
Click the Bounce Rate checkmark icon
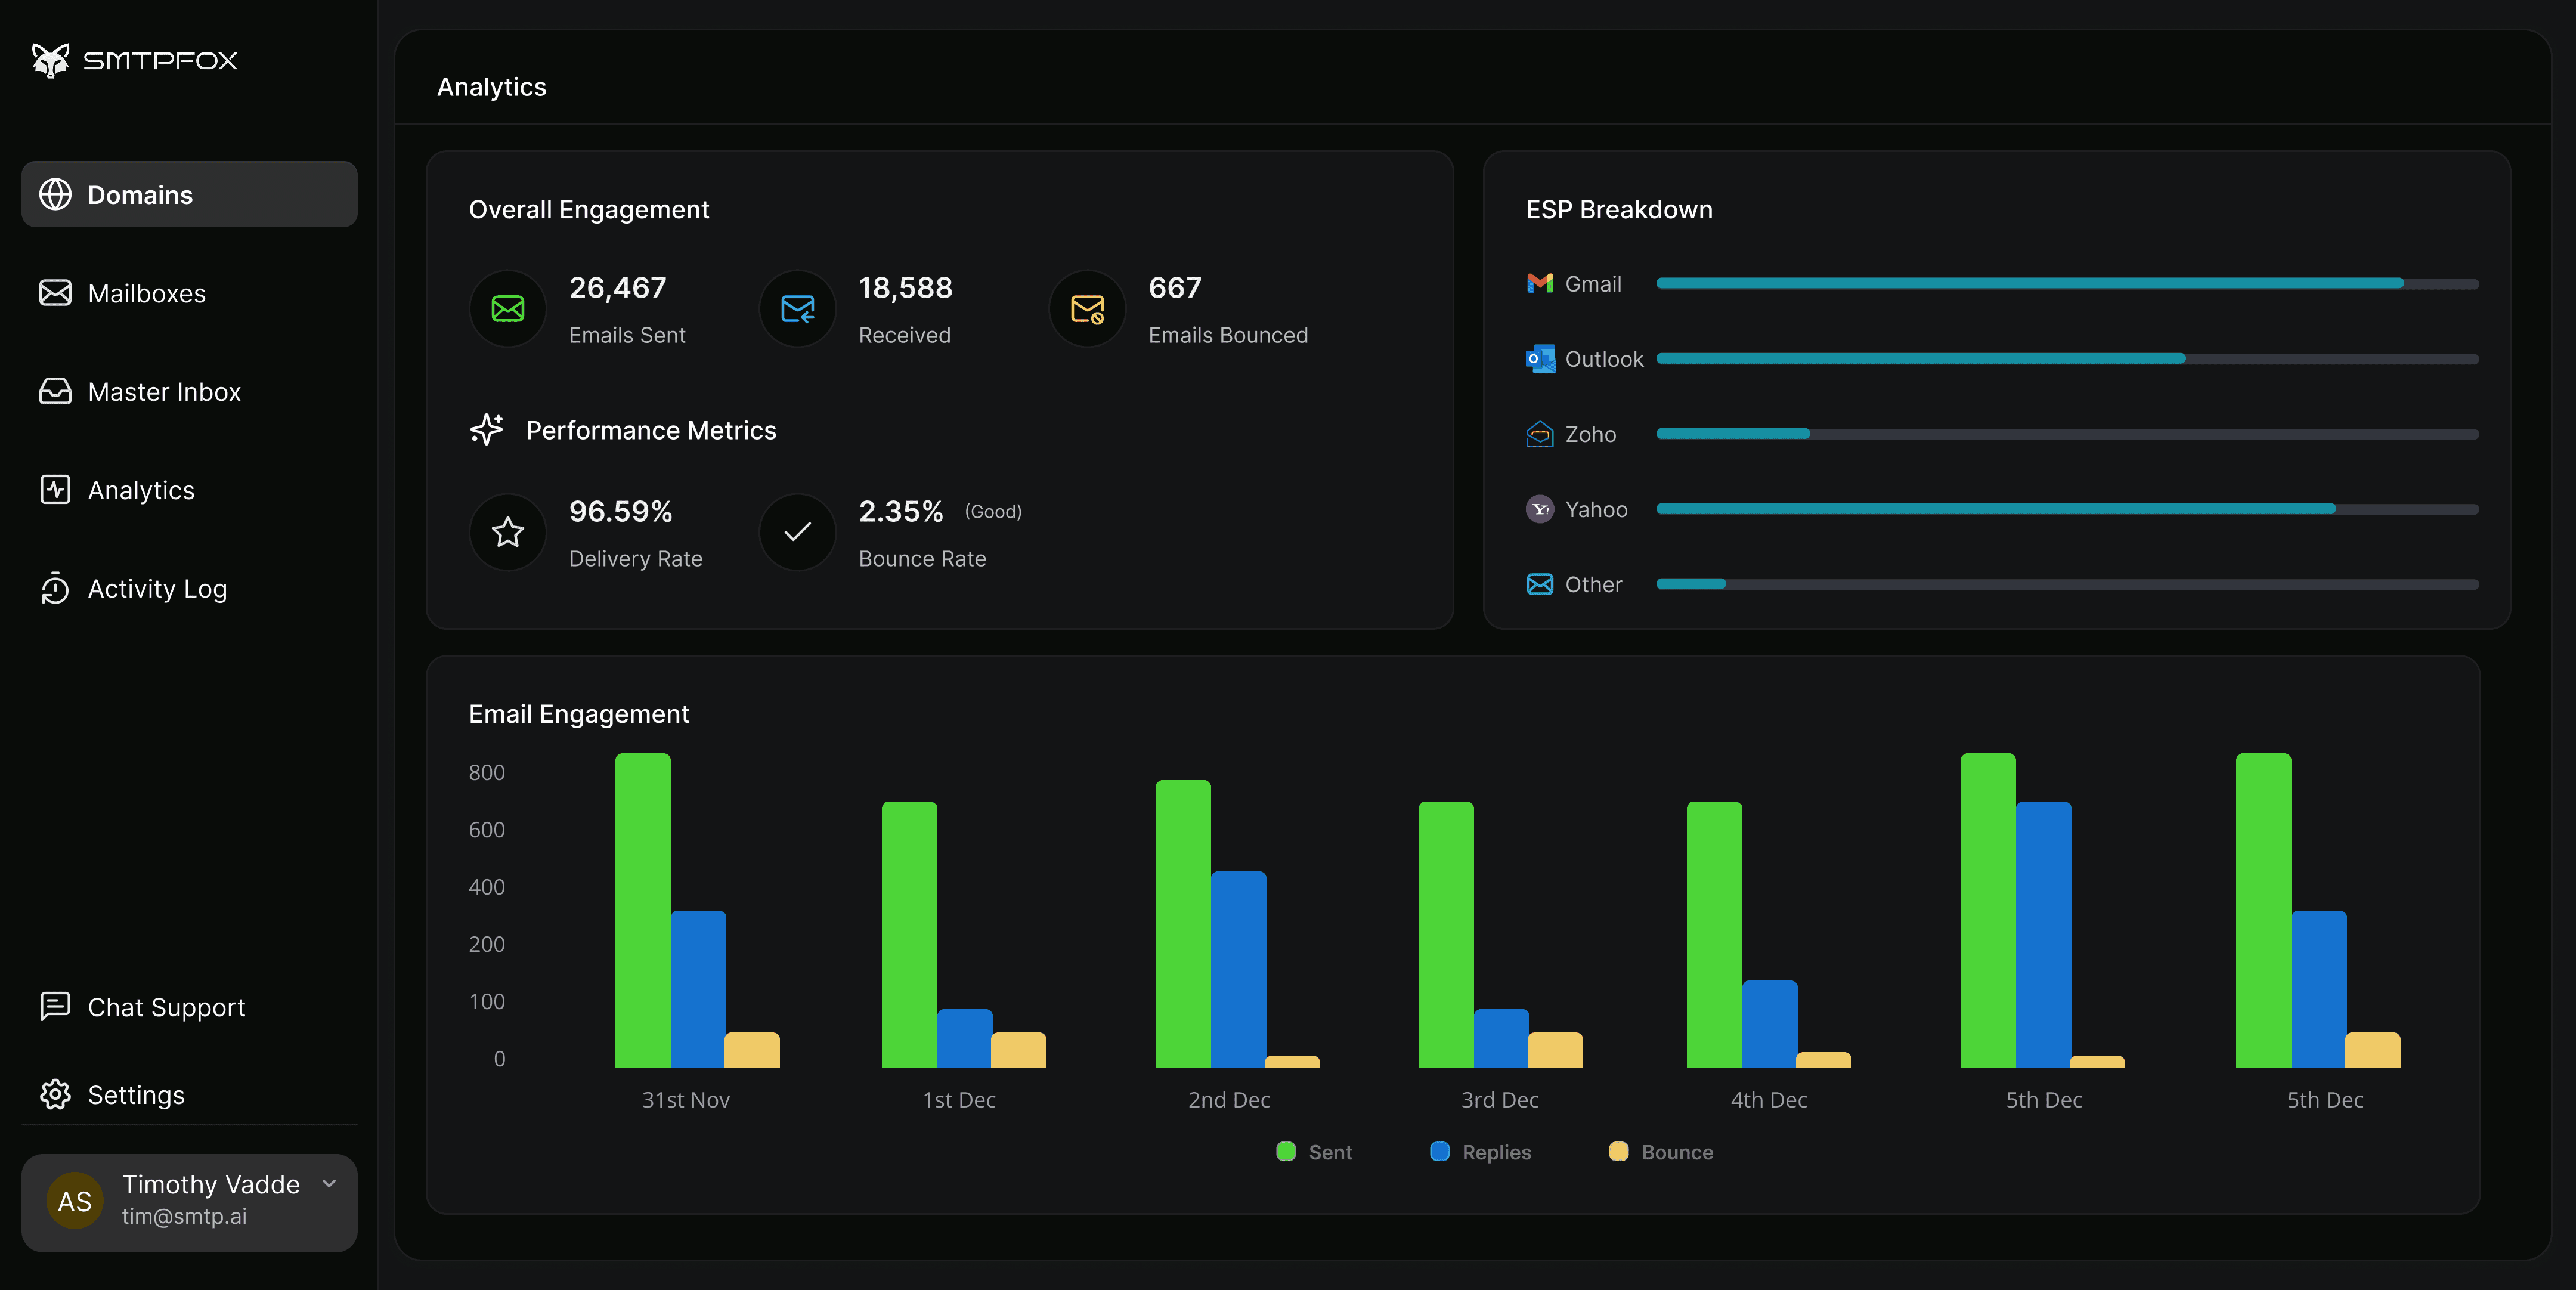point(797,532)
